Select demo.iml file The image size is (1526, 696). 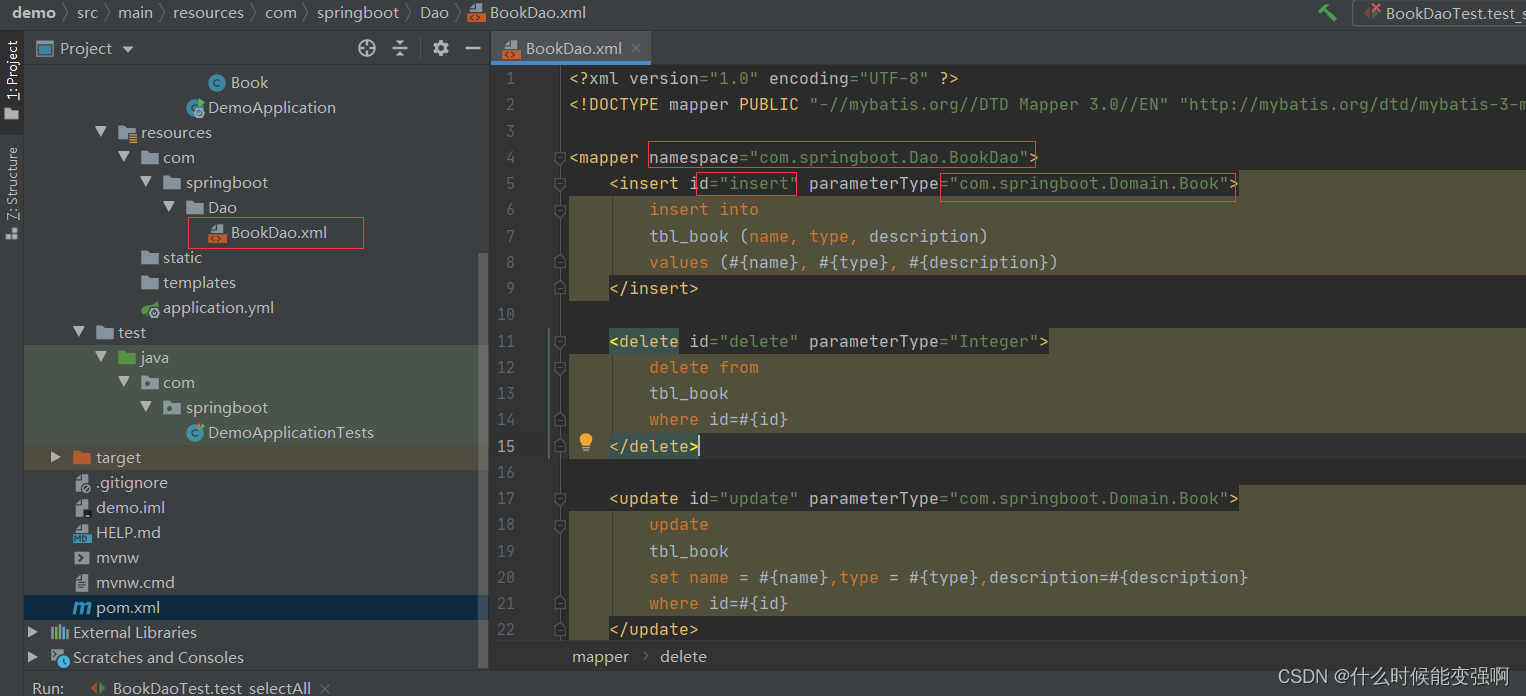[119, 507]
